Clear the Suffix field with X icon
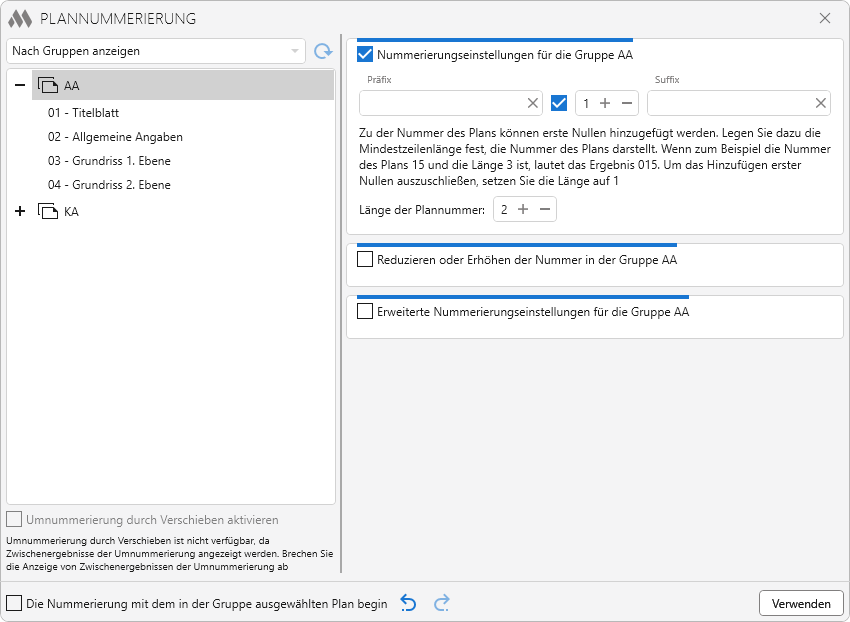The image size is (850, 622). coord(821,103)
